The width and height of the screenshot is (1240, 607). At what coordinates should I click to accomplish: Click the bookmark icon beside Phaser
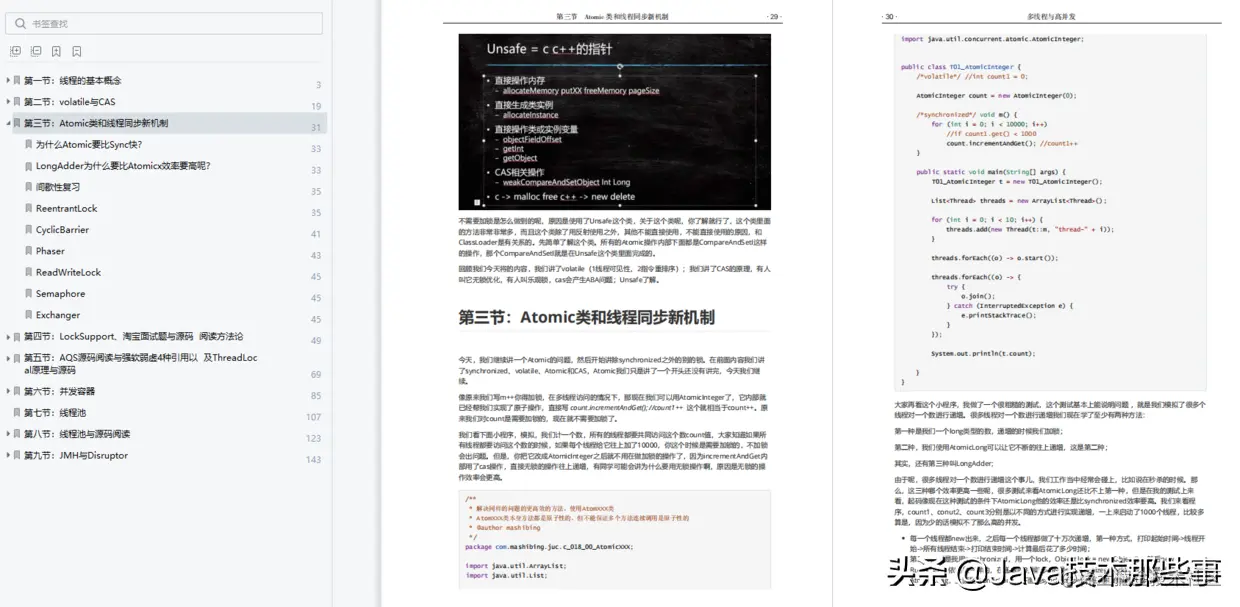[x=28, y=251]
